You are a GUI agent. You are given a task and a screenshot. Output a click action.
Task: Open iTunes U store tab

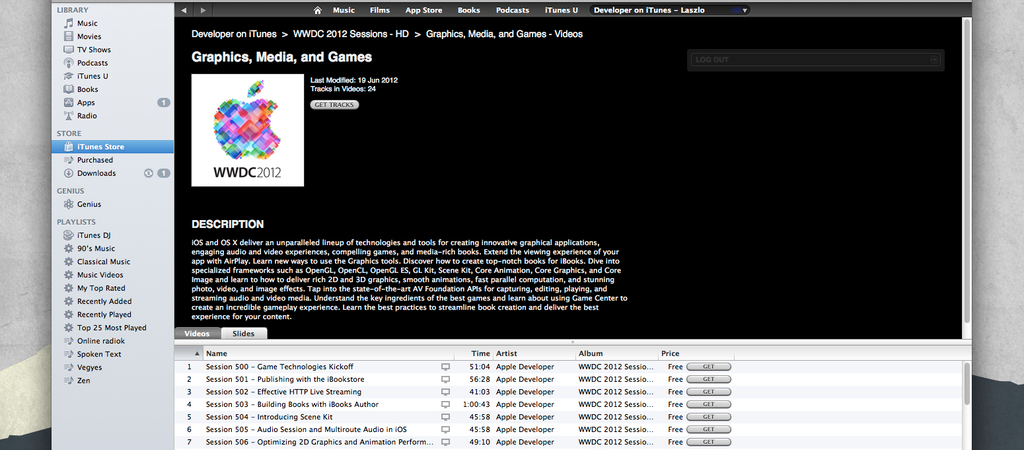562,10
